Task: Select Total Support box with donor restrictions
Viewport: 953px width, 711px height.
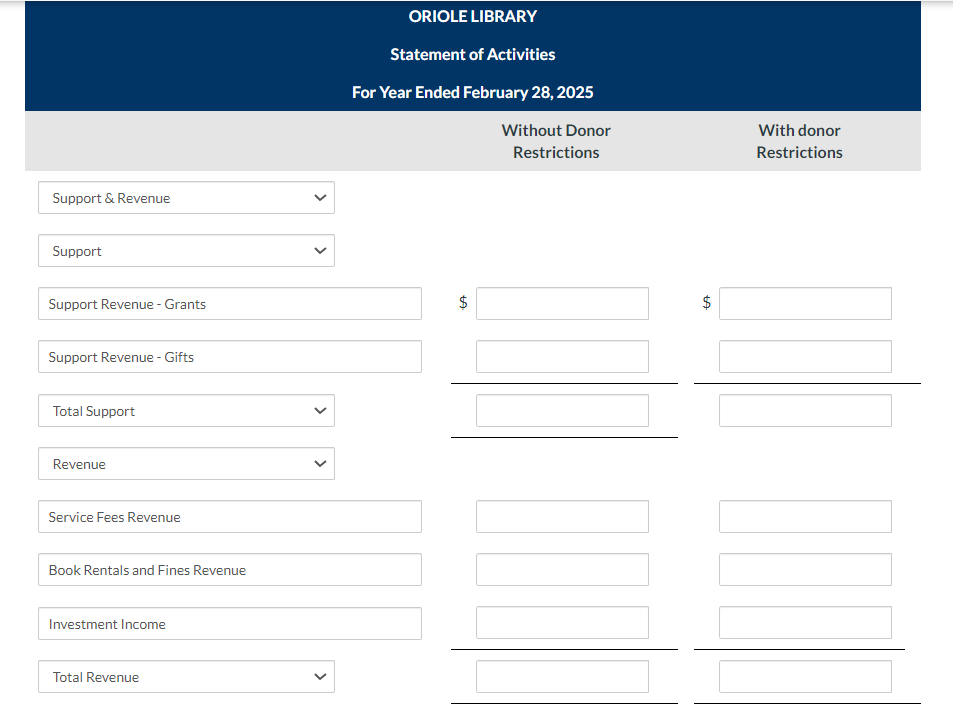Action: [805, 411]
